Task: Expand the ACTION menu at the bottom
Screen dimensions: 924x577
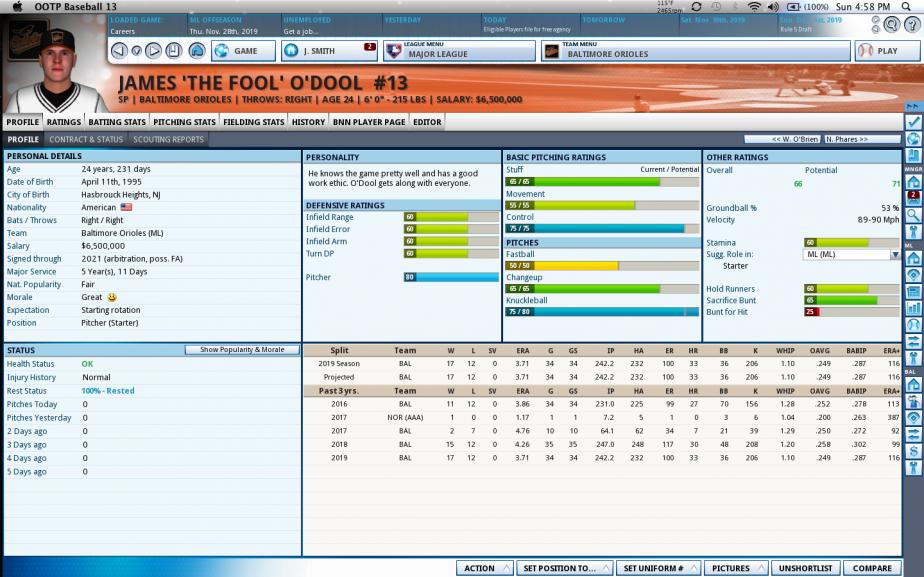Action: (x=485, y=568)
